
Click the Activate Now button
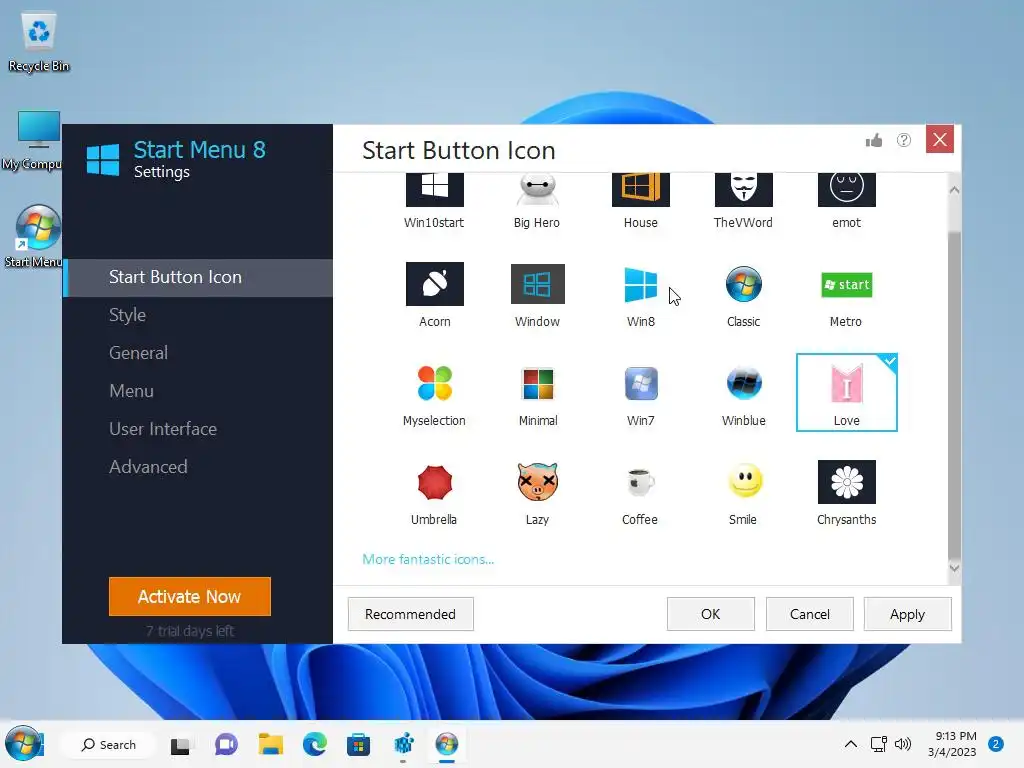click(x=189, y=596)
